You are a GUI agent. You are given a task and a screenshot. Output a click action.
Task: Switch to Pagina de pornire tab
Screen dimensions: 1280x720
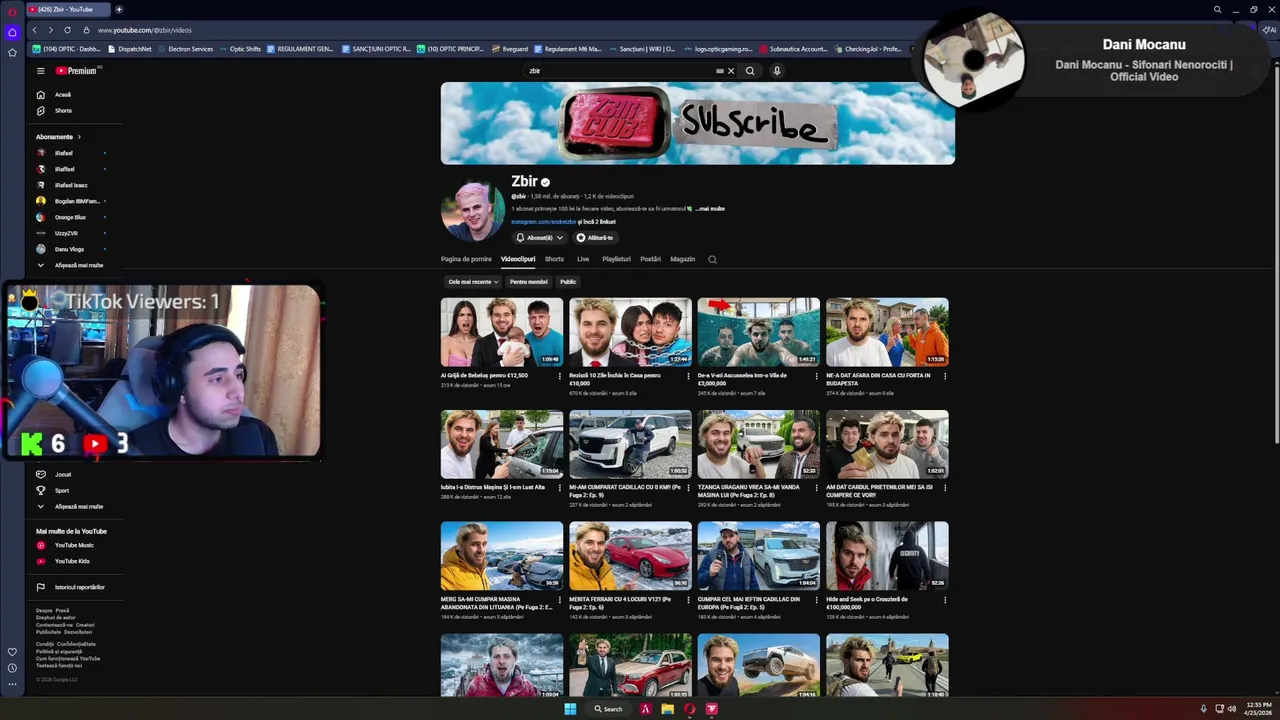pos(466,259)
